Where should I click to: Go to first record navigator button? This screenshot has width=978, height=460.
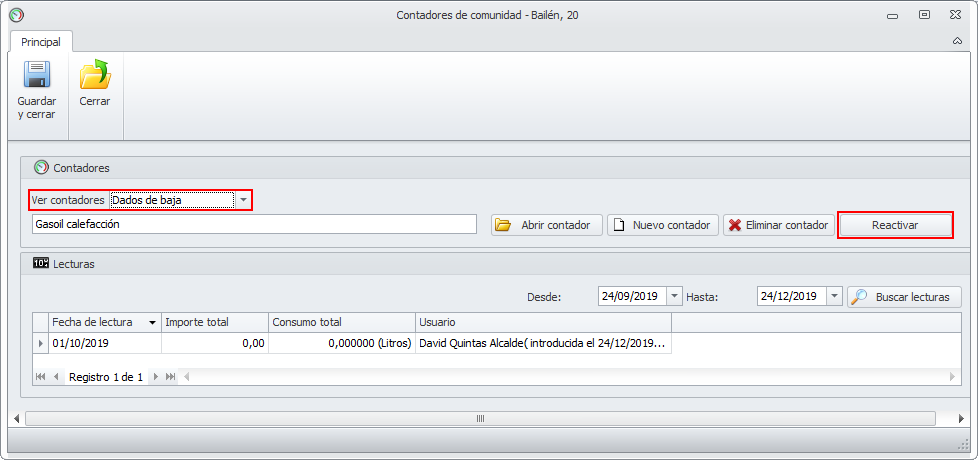pyautogui.click(x=41, y=376)
